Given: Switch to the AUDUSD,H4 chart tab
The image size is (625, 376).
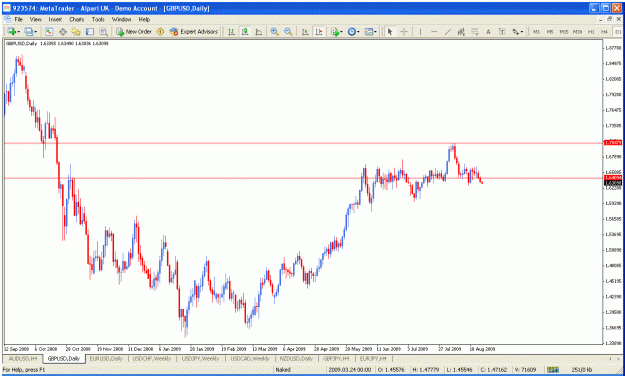Looking at the screenshot, I should pos(23,359).
